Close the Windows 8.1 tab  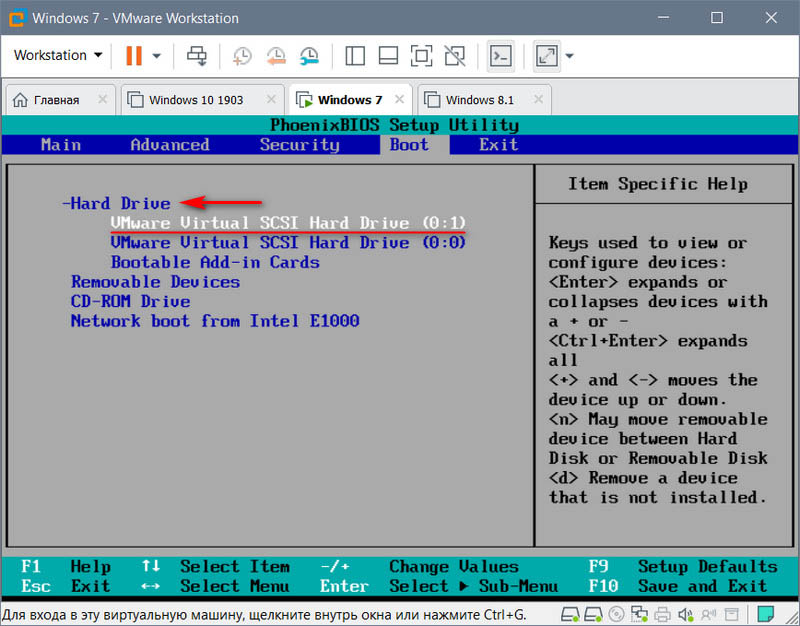538,99
